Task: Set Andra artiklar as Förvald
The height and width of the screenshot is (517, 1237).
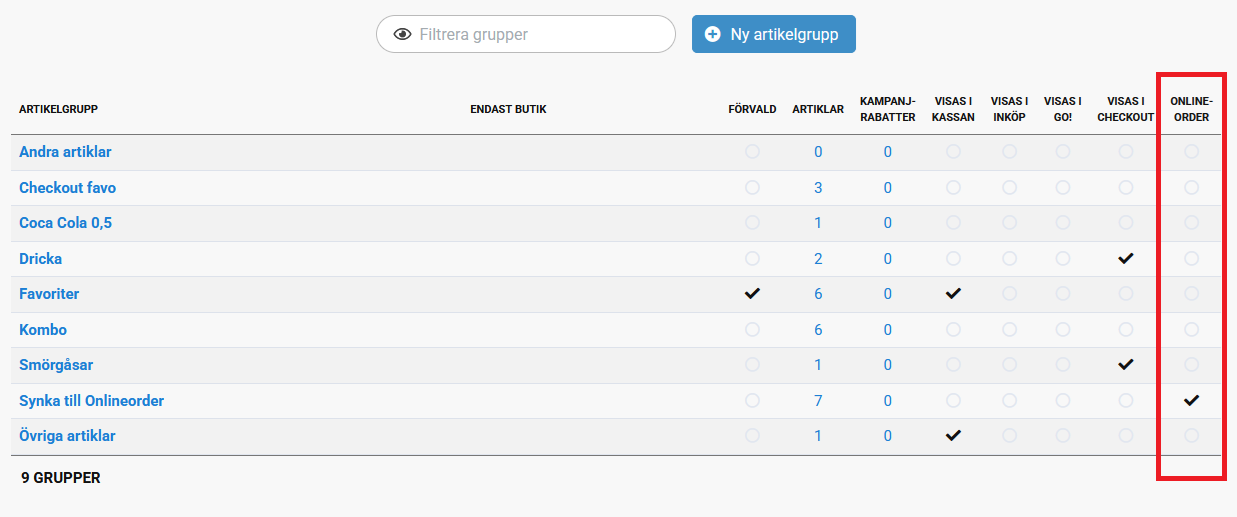Action: click(752, 152)
